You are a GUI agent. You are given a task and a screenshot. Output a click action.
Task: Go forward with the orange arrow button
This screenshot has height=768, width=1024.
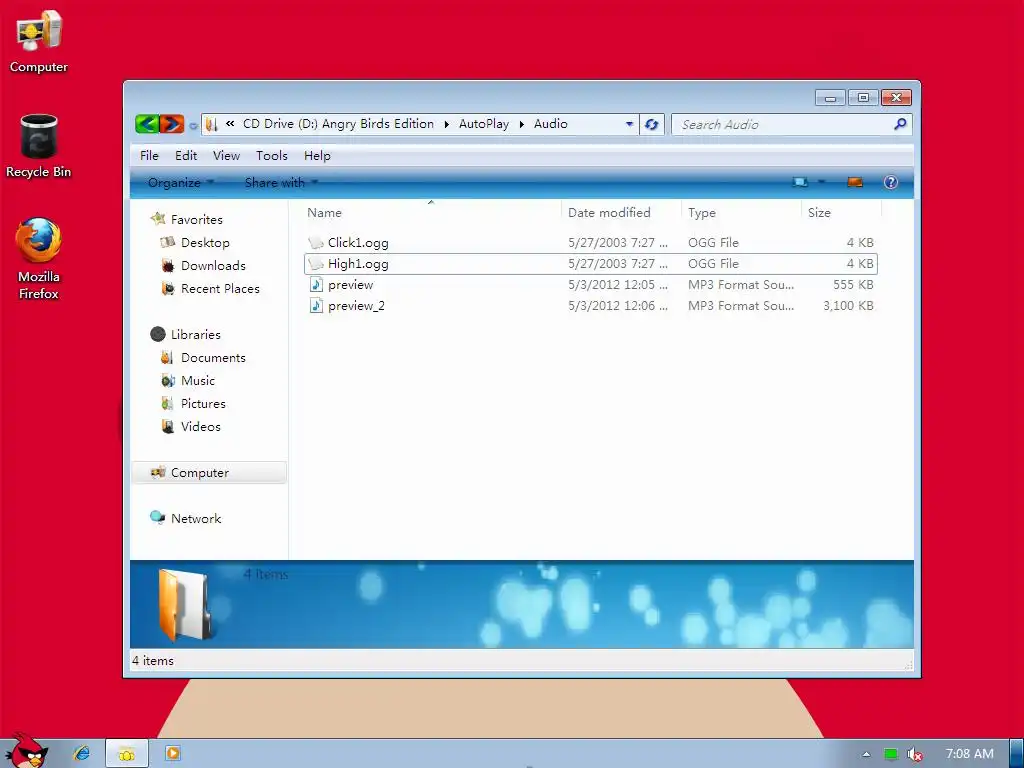(x=172, y=123)
